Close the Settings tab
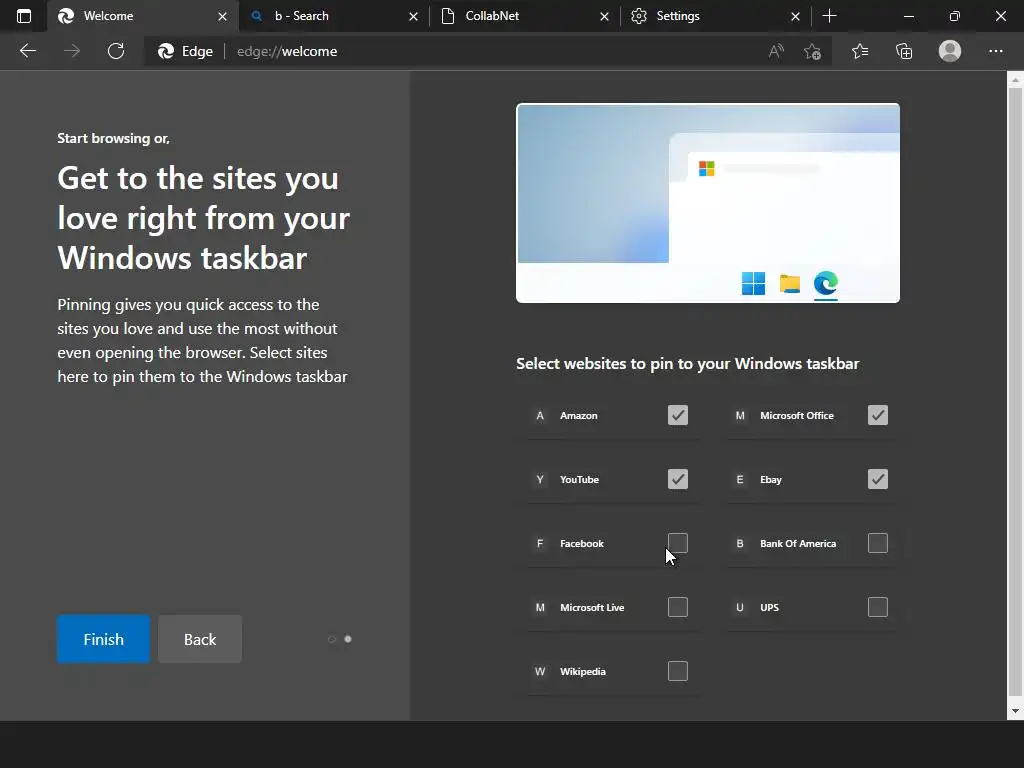Image resolution: width=1024 pixels, height=768 pixels. point(795,16)
